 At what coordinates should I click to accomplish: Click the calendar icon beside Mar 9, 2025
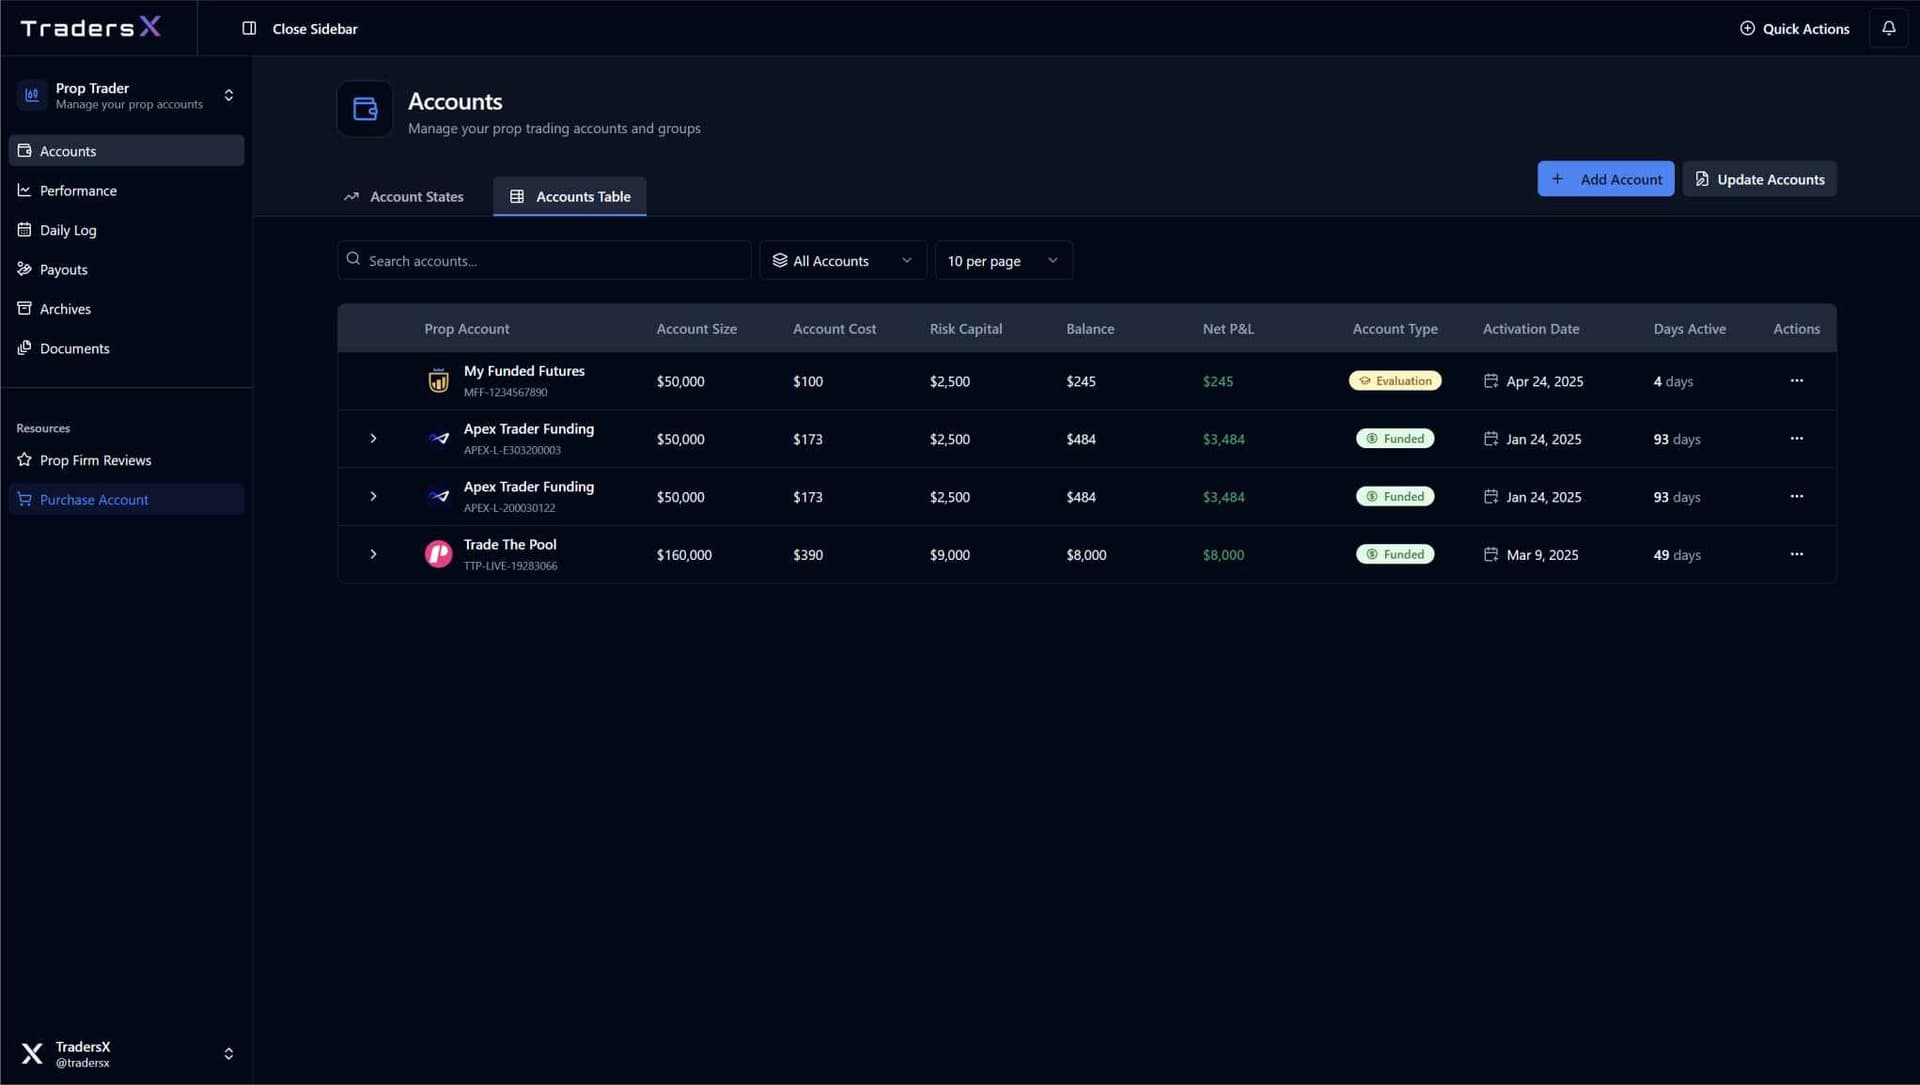pyautogui.click(x=1490, y=554)
